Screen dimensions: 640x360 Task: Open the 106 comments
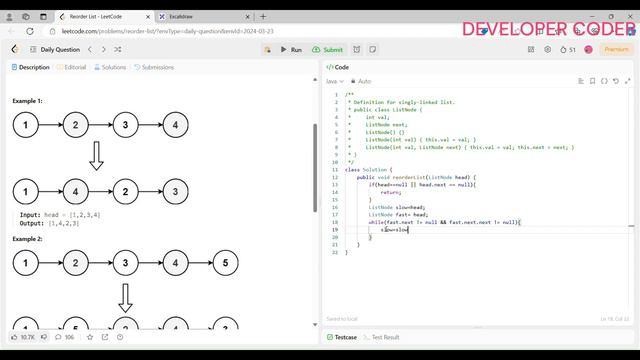coord(64,337)
